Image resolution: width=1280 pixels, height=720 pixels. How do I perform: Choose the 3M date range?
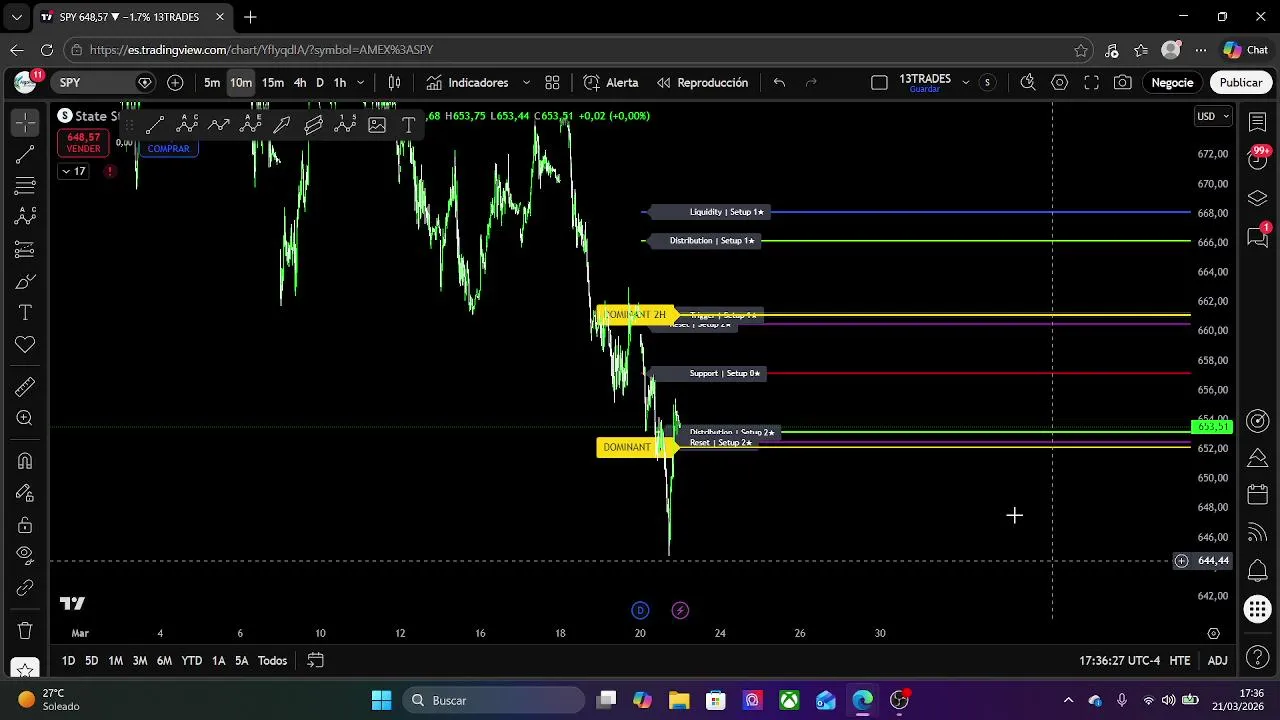pyautogui.click(x=140, y=661)
